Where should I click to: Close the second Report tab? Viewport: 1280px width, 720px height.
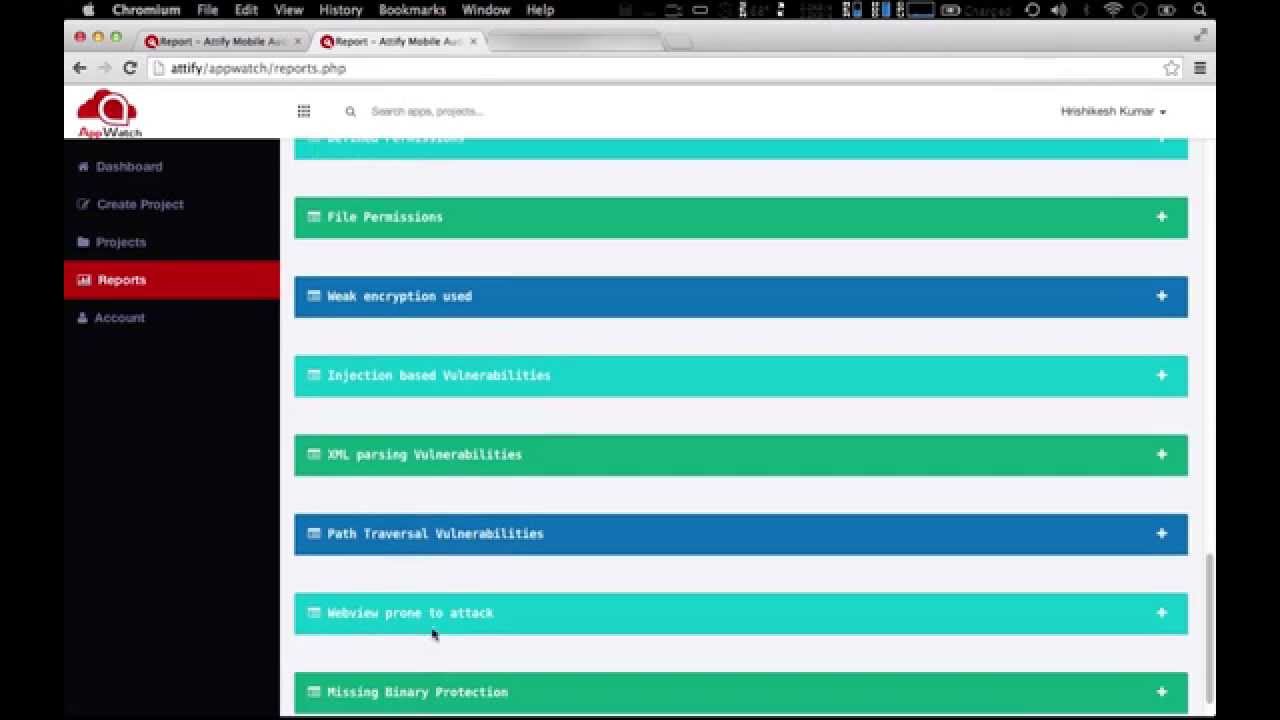[x=474, y=41]
